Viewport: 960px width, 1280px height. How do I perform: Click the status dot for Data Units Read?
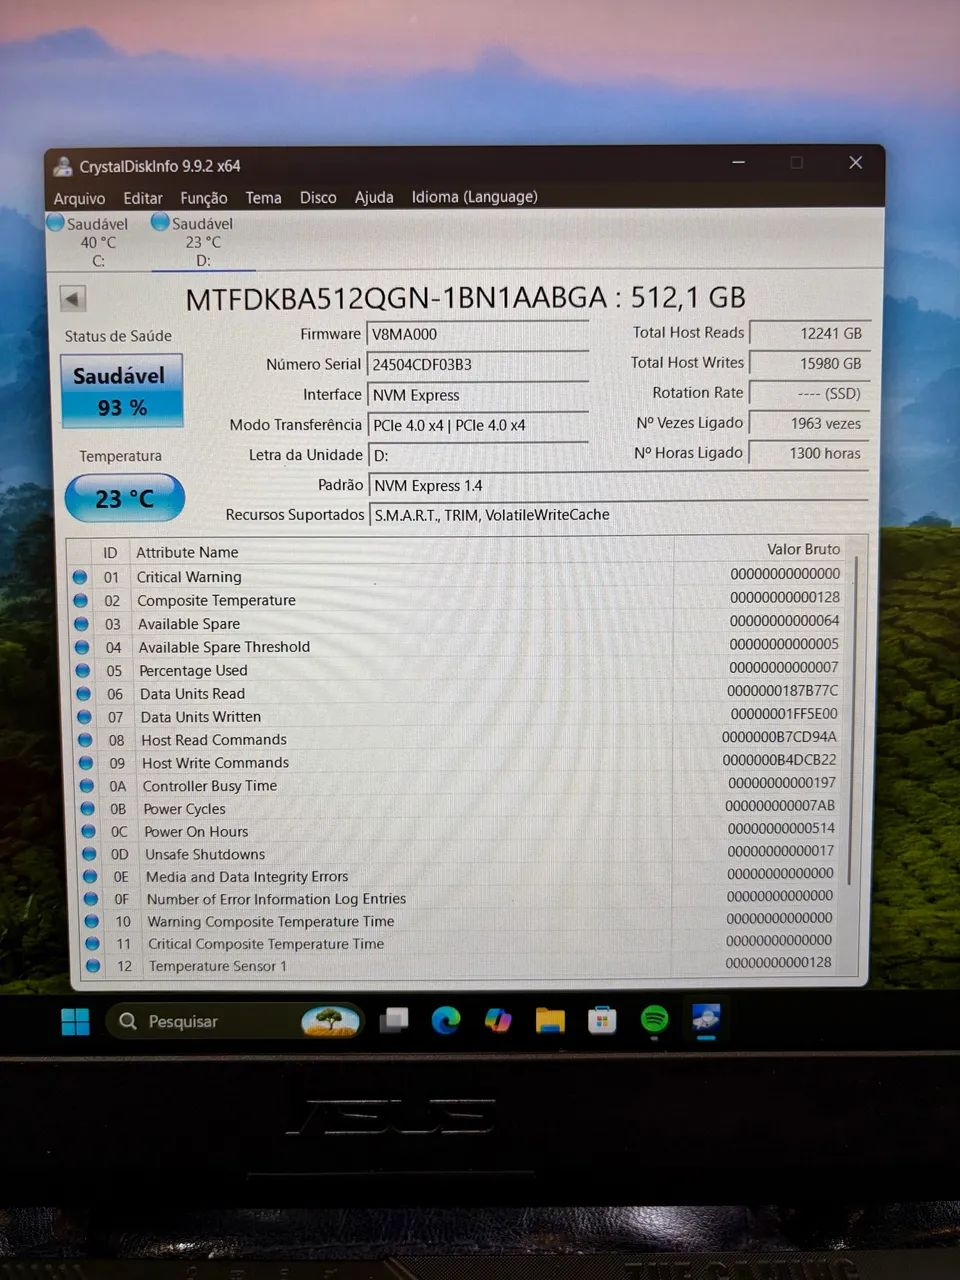pyautogui.click(x=84, y=694)
